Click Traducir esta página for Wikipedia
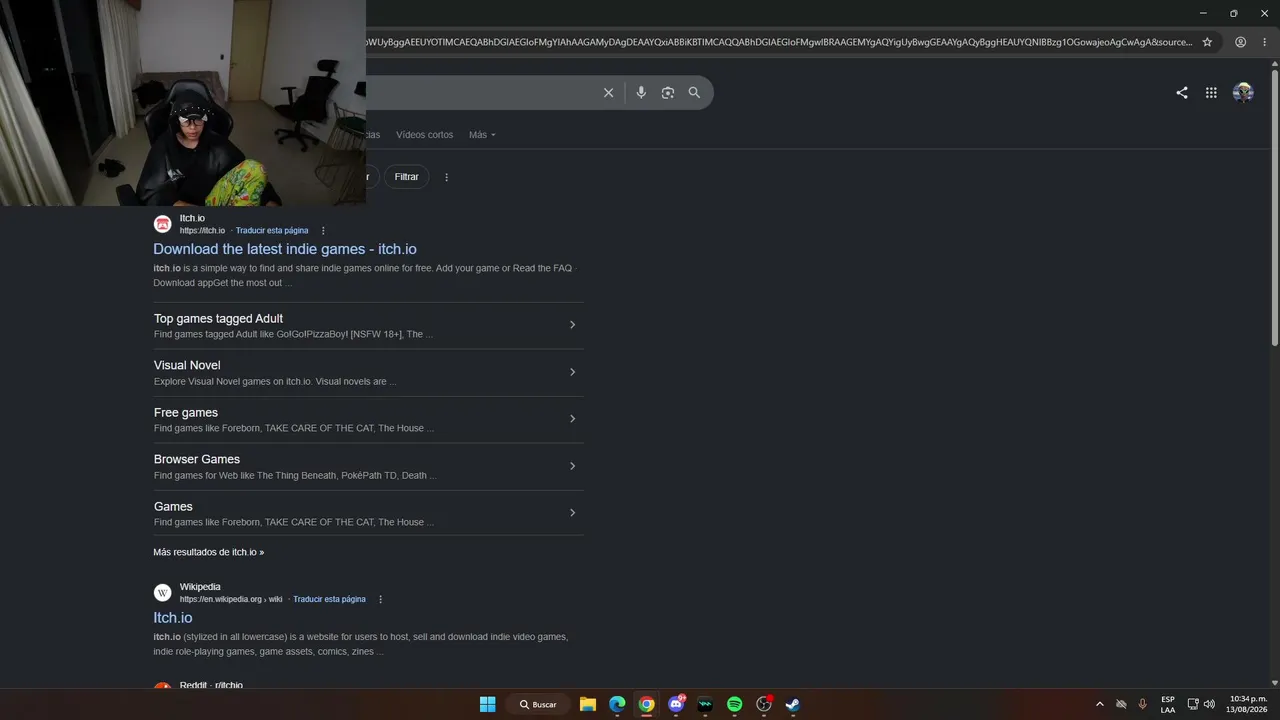This screenshot has width=1280, height=720. 329,600
